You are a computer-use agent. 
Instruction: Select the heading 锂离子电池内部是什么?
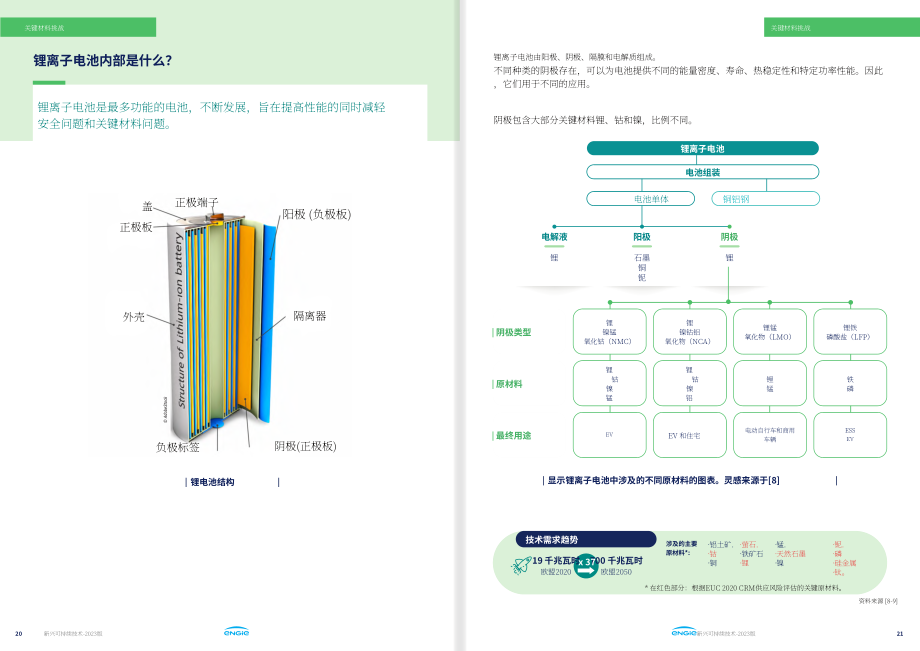tap(103, 60)
